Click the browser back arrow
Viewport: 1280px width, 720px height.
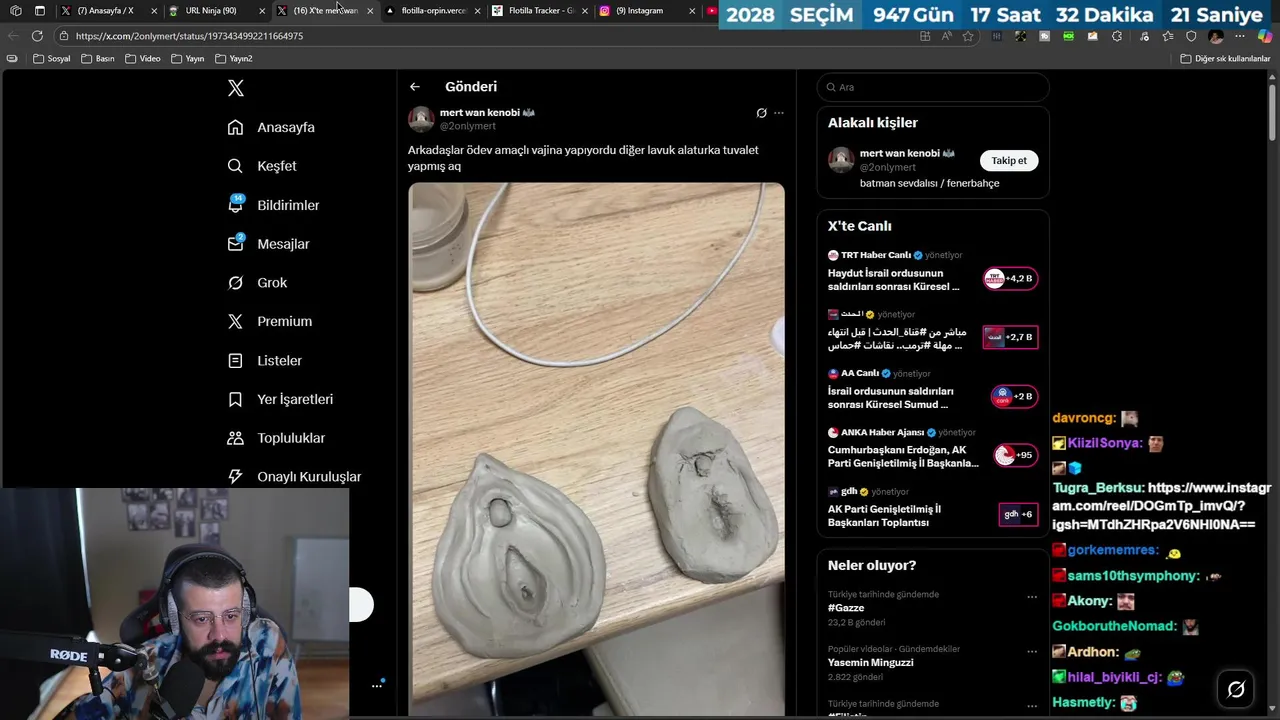[13, 36]
